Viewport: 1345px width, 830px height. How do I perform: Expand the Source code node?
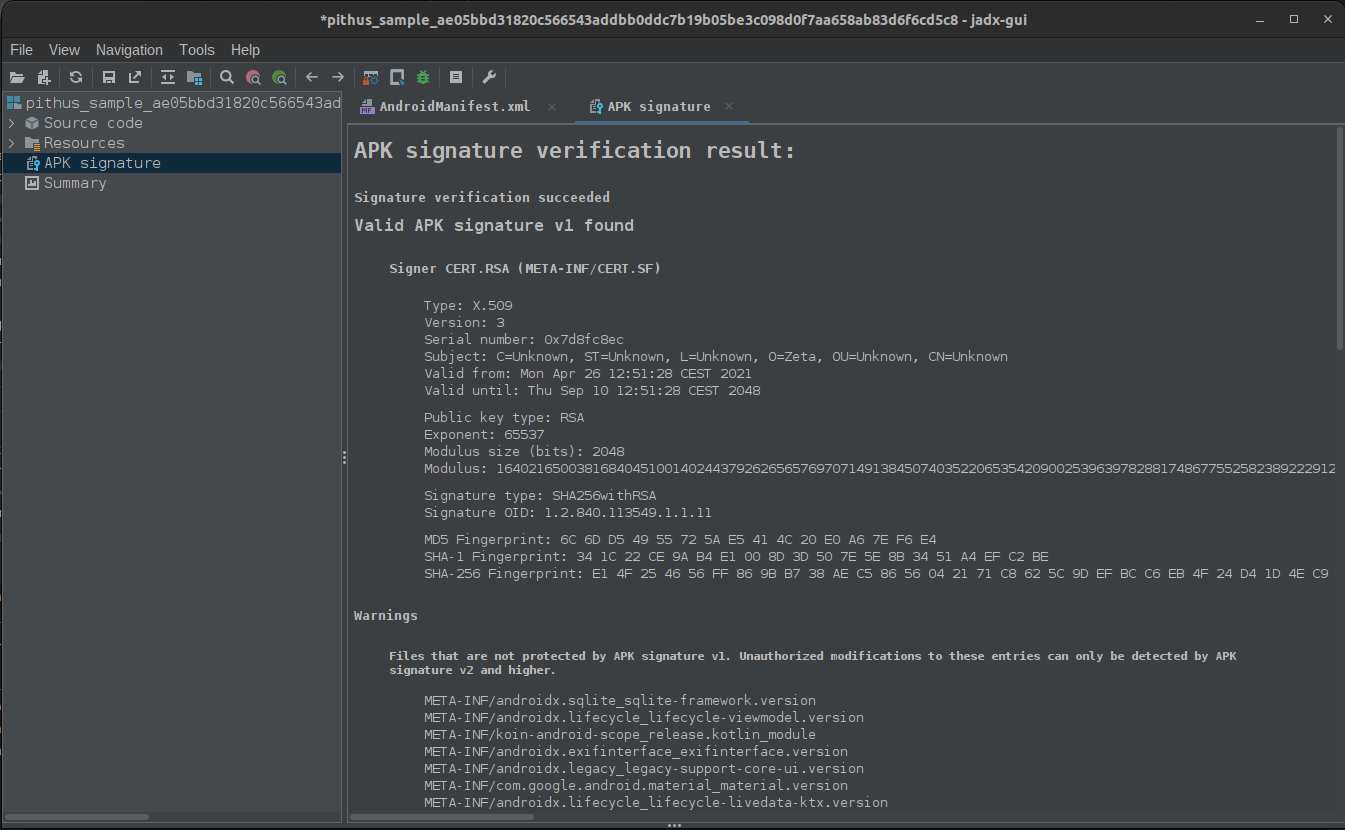[x=11, y=123]
